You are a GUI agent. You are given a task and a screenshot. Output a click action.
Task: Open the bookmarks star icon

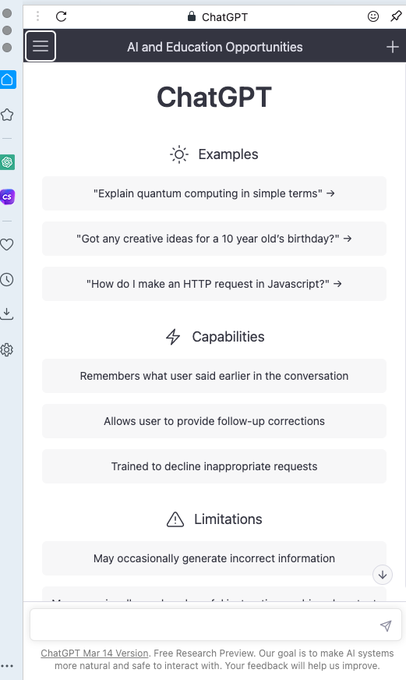7,115
